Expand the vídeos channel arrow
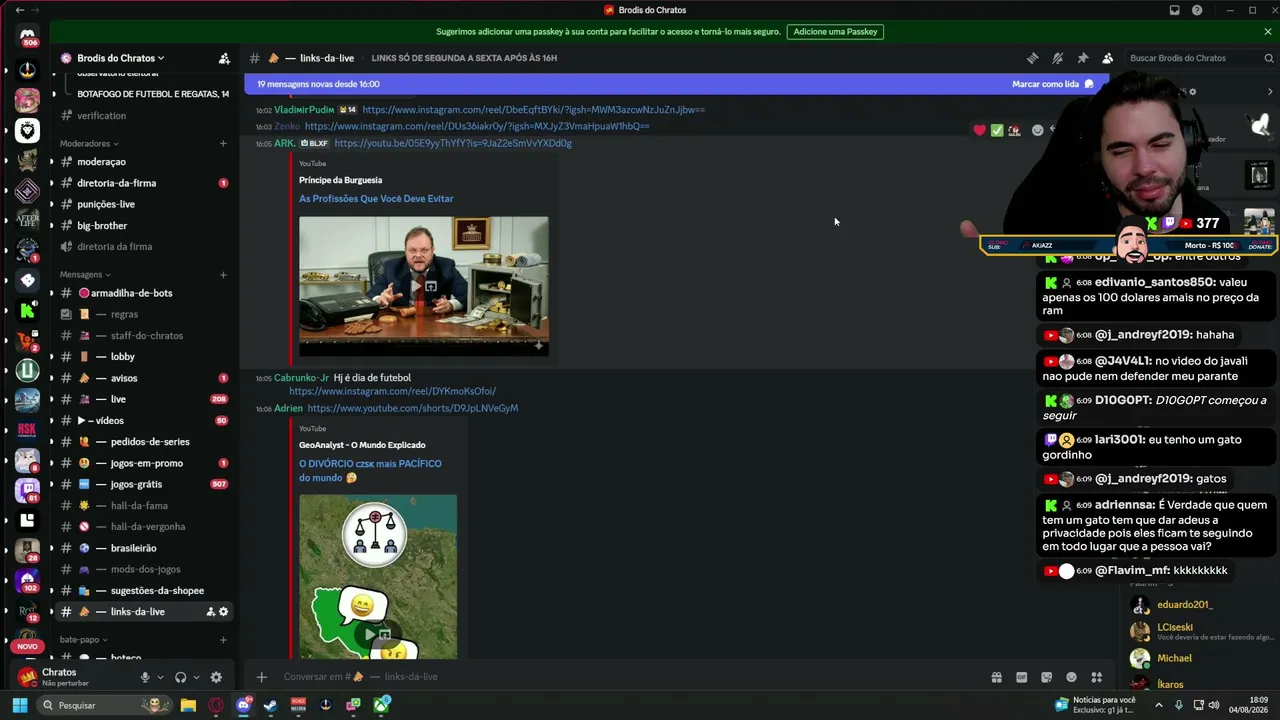Screen dimensions: 1280x720 pos(81,420)
